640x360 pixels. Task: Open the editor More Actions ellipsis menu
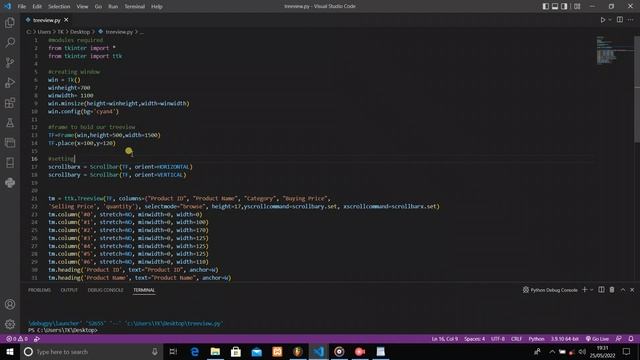coord(631,20)
